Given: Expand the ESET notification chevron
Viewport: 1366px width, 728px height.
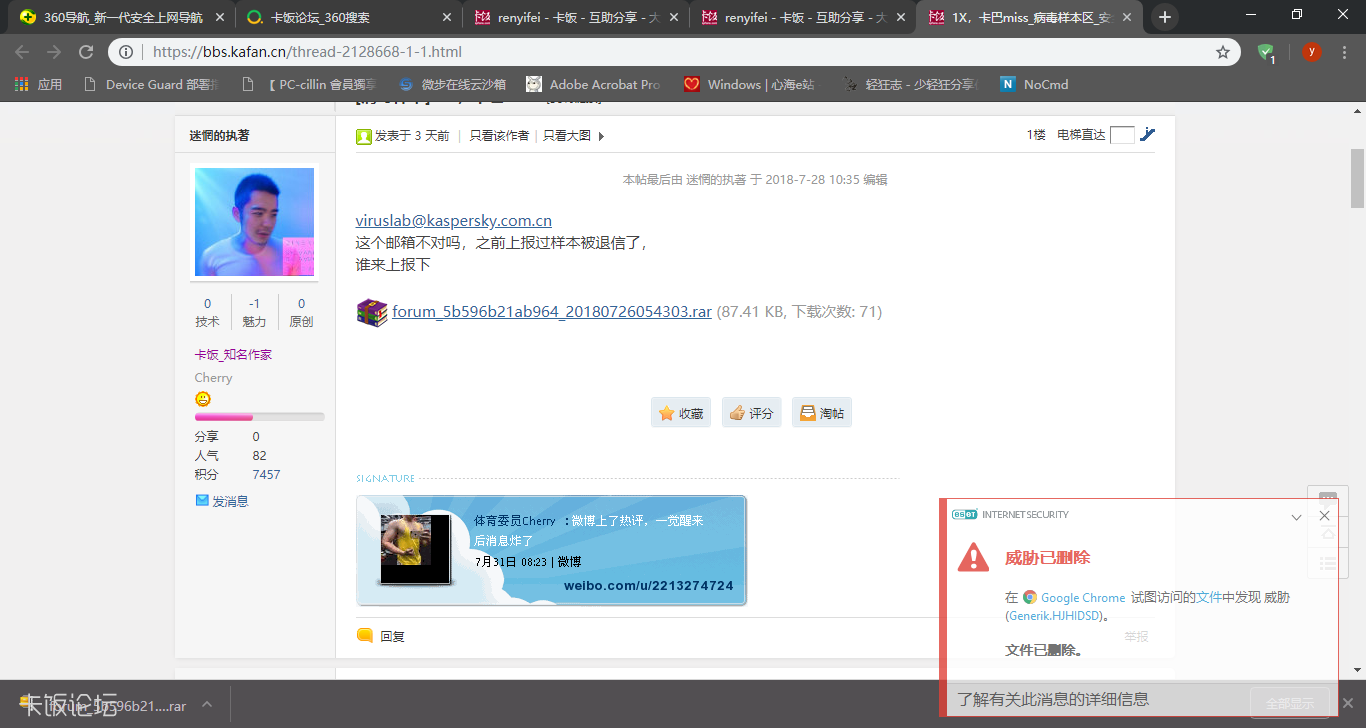Looking at the screenshot, I should (1296, 517).
